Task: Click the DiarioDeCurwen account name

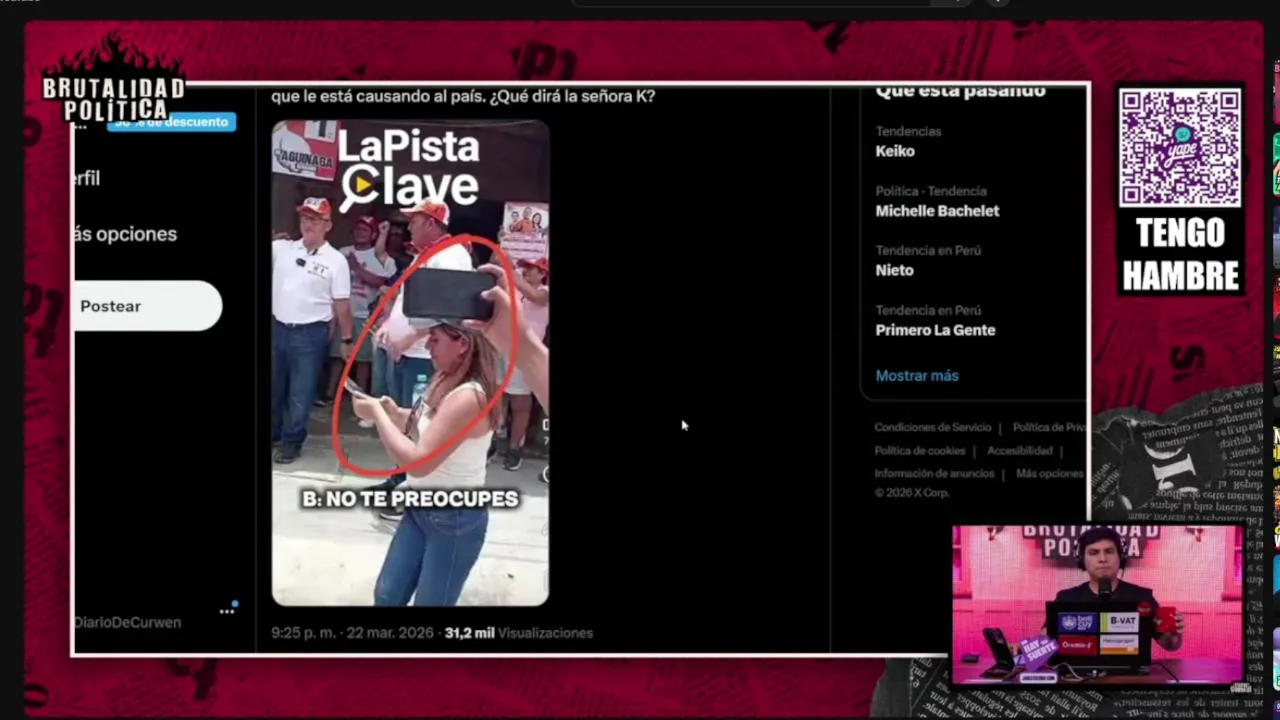Action: pyautogui.click(x=127, y=622)
